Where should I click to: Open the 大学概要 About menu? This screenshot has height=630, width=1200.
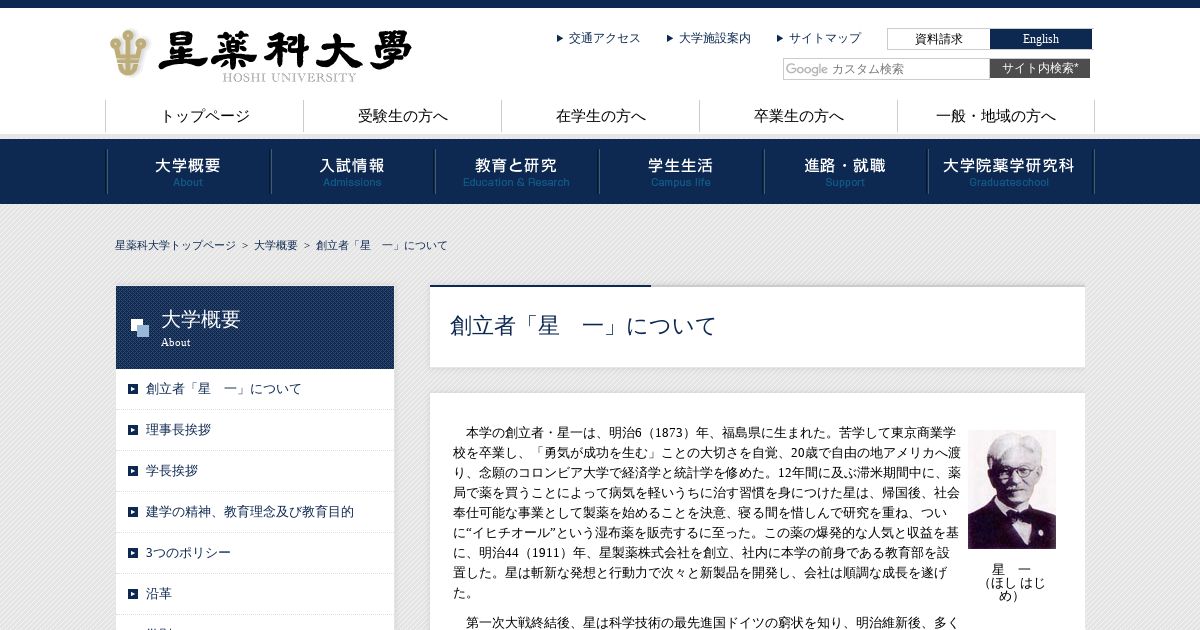[189, 171]
